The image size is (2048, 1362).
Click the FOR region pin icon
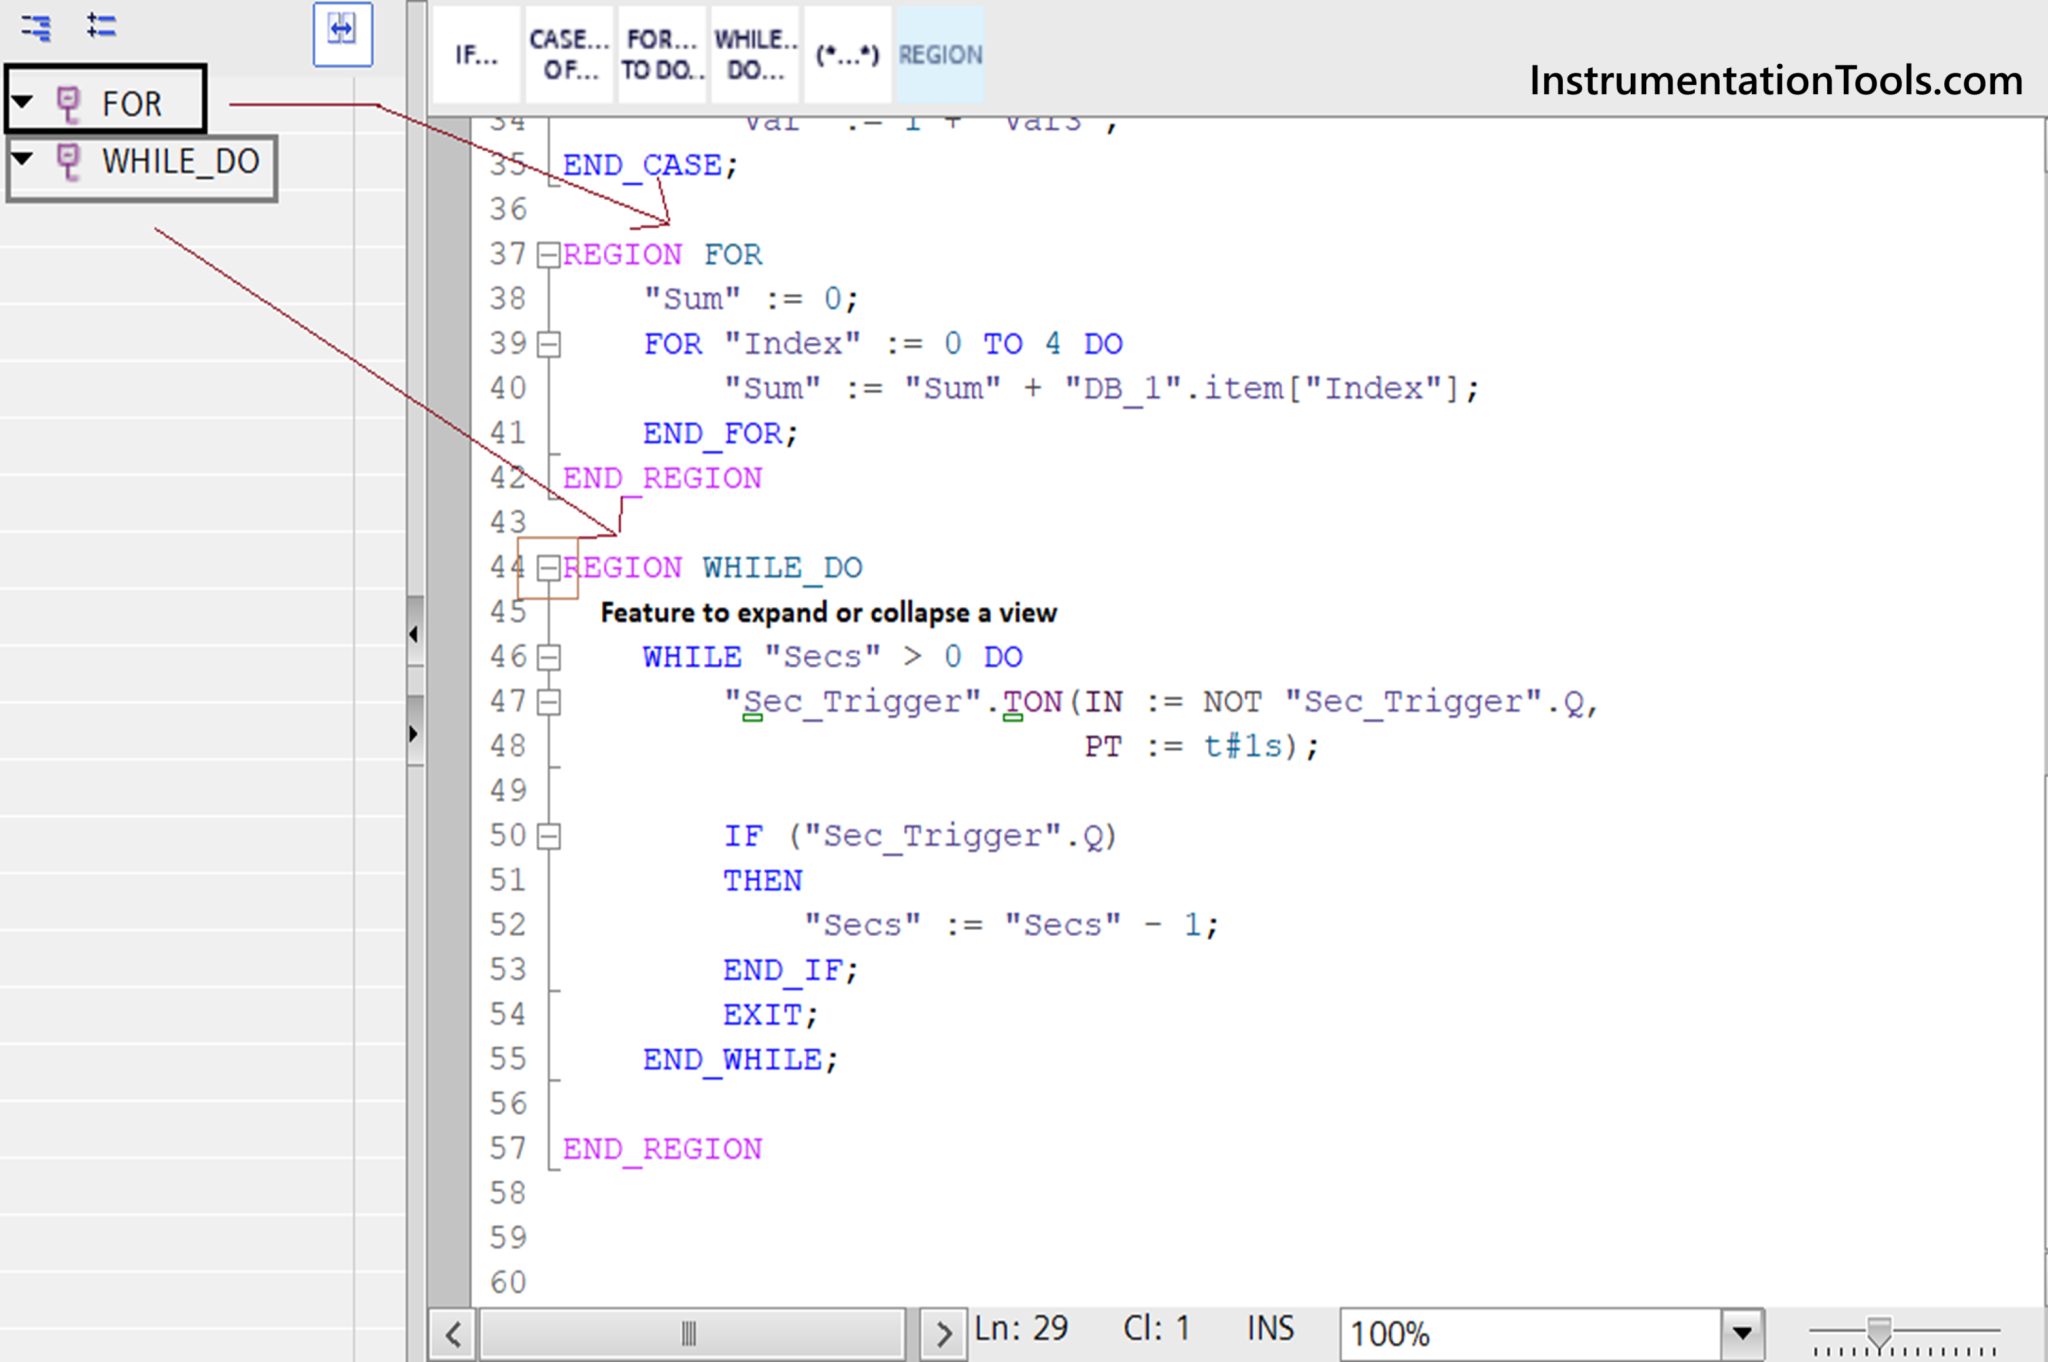pyautogui.click(x=68, y=104)
